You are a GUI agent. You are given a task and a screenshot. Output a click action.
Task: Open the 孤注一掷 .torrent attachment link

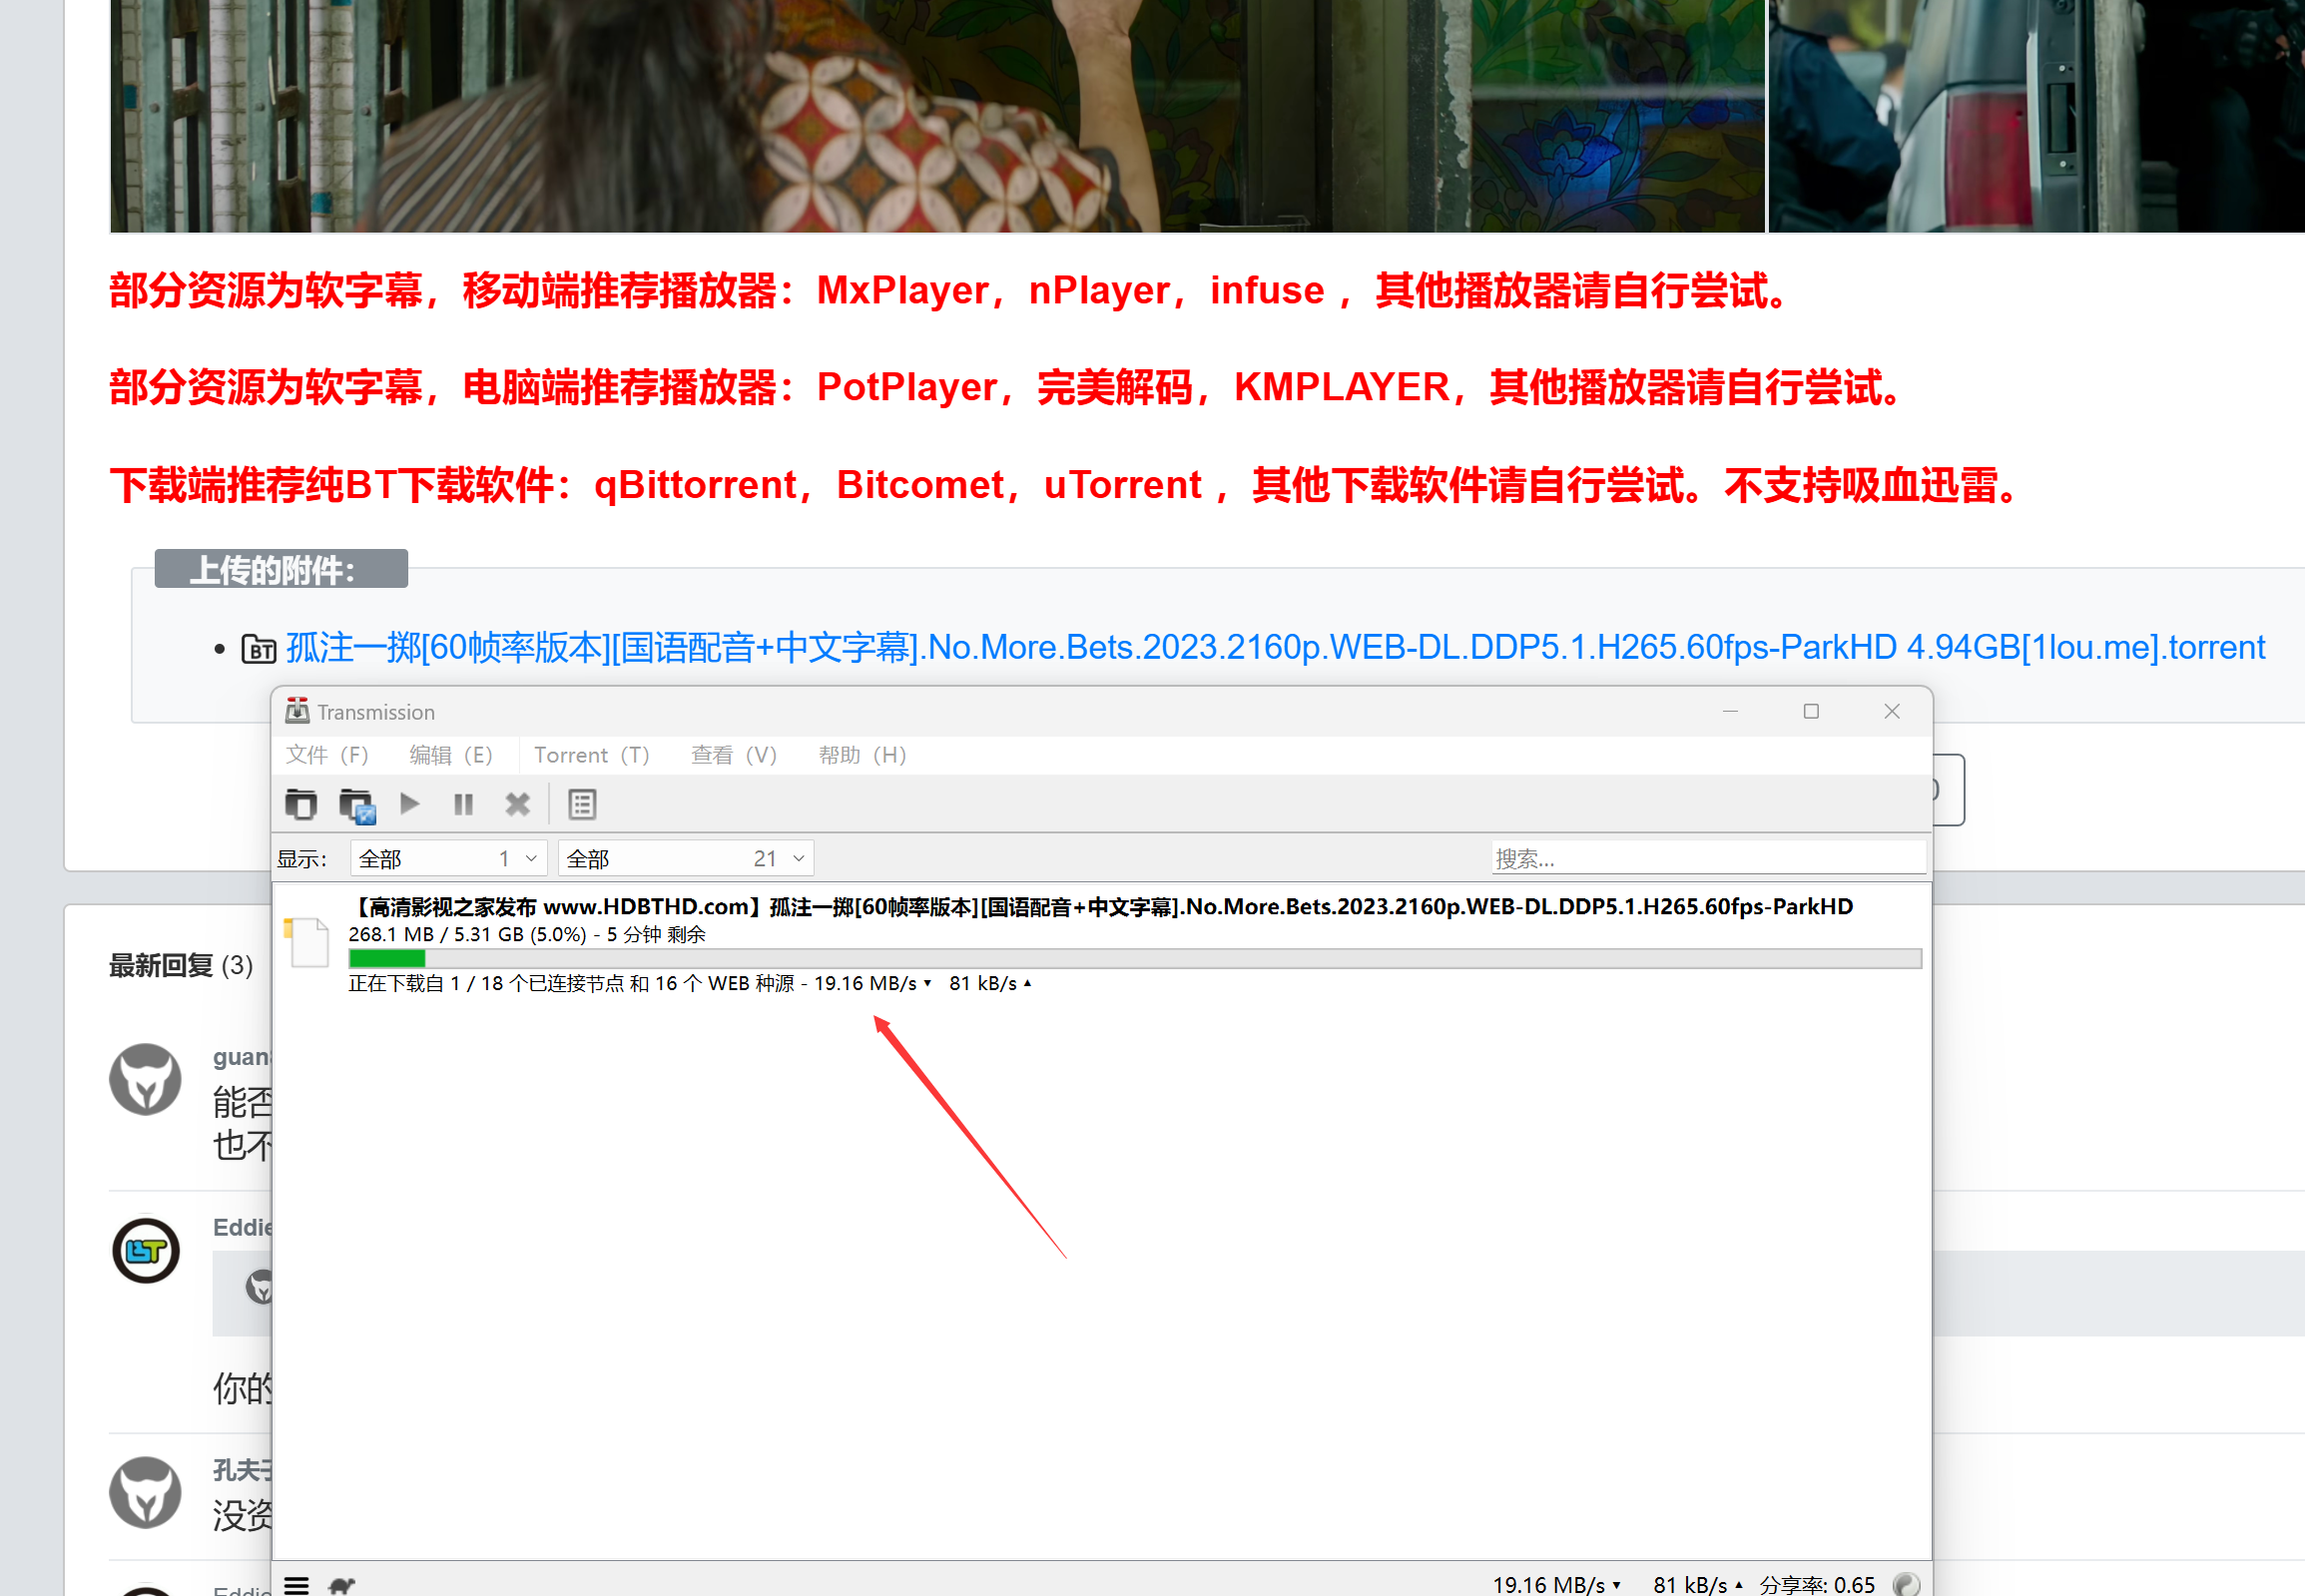click(x=1275, y=648)
